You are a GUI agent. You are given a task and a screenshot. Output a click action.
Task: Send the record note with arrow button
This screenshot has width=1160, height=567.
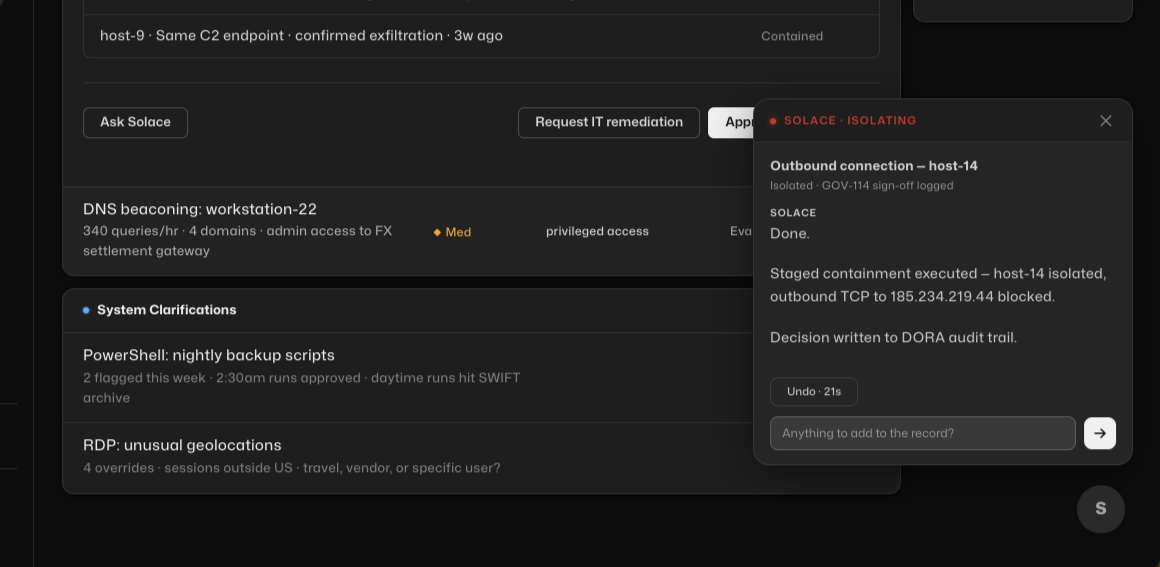point(1099,433)
